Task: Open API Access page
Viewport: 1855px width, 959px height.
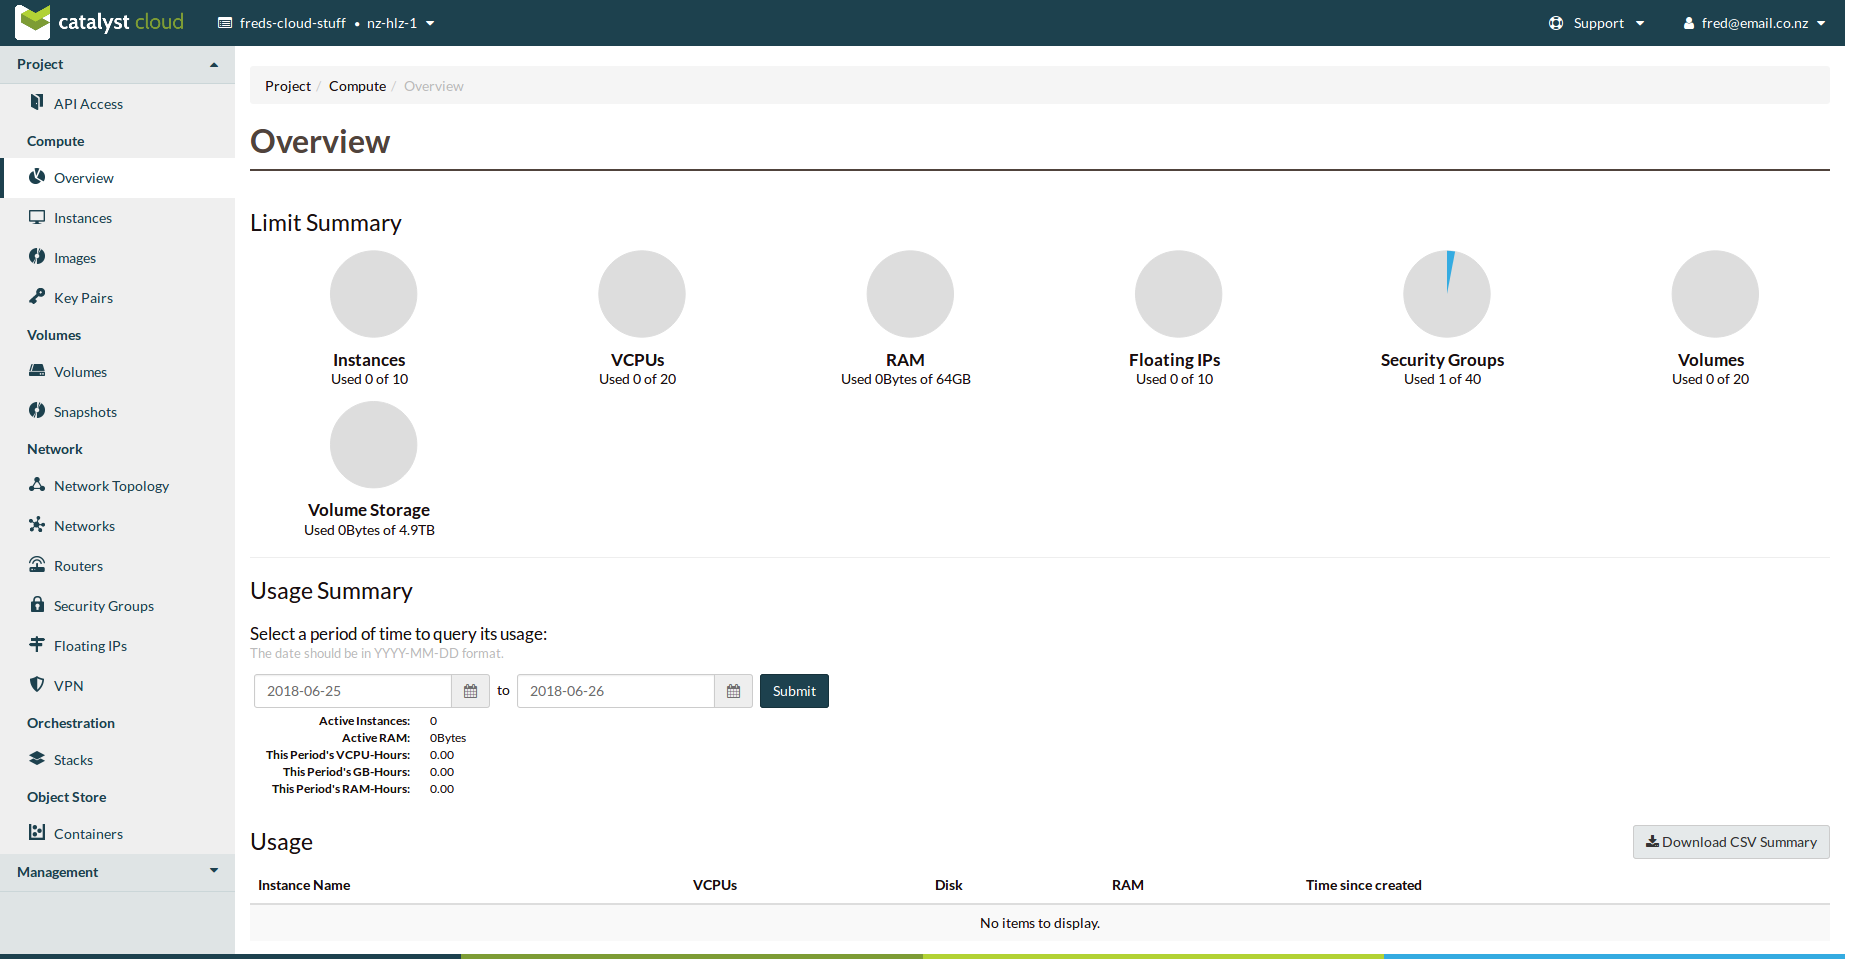Action: 88,104
